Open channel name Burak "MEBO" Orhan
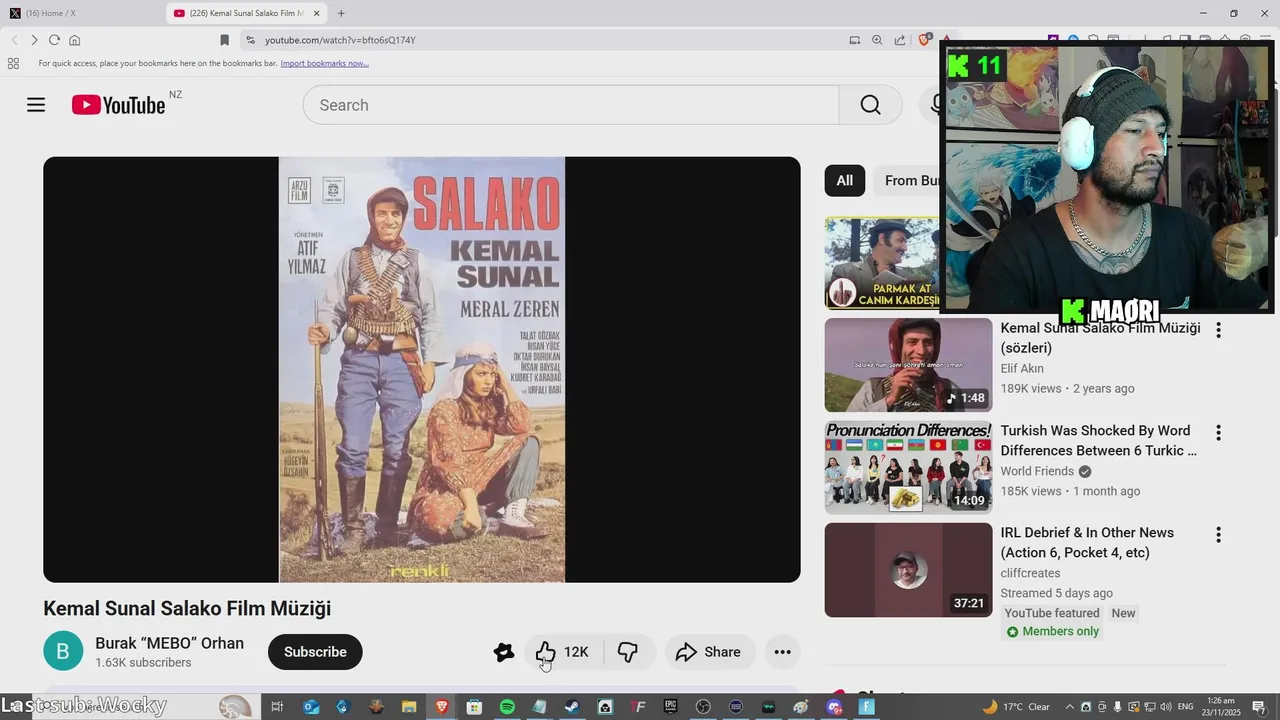1280x720 pixels. click(169, 643)
